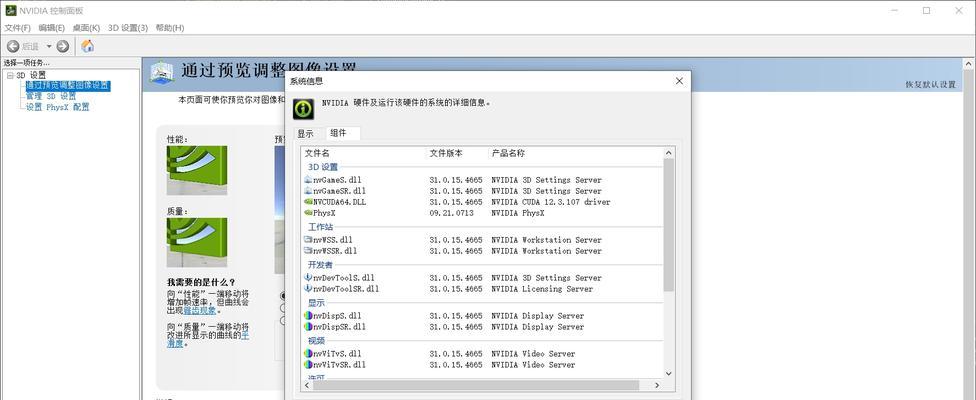976x400 pixels.
Task: Click the green info icon in 系统信息 dialog
Action: tap(304, 109)
